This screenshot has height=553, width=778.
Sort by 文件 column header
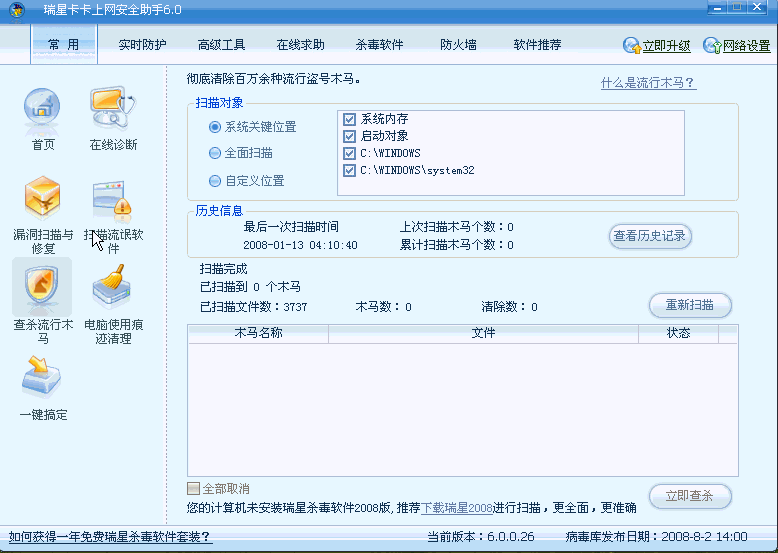[483, 333]
